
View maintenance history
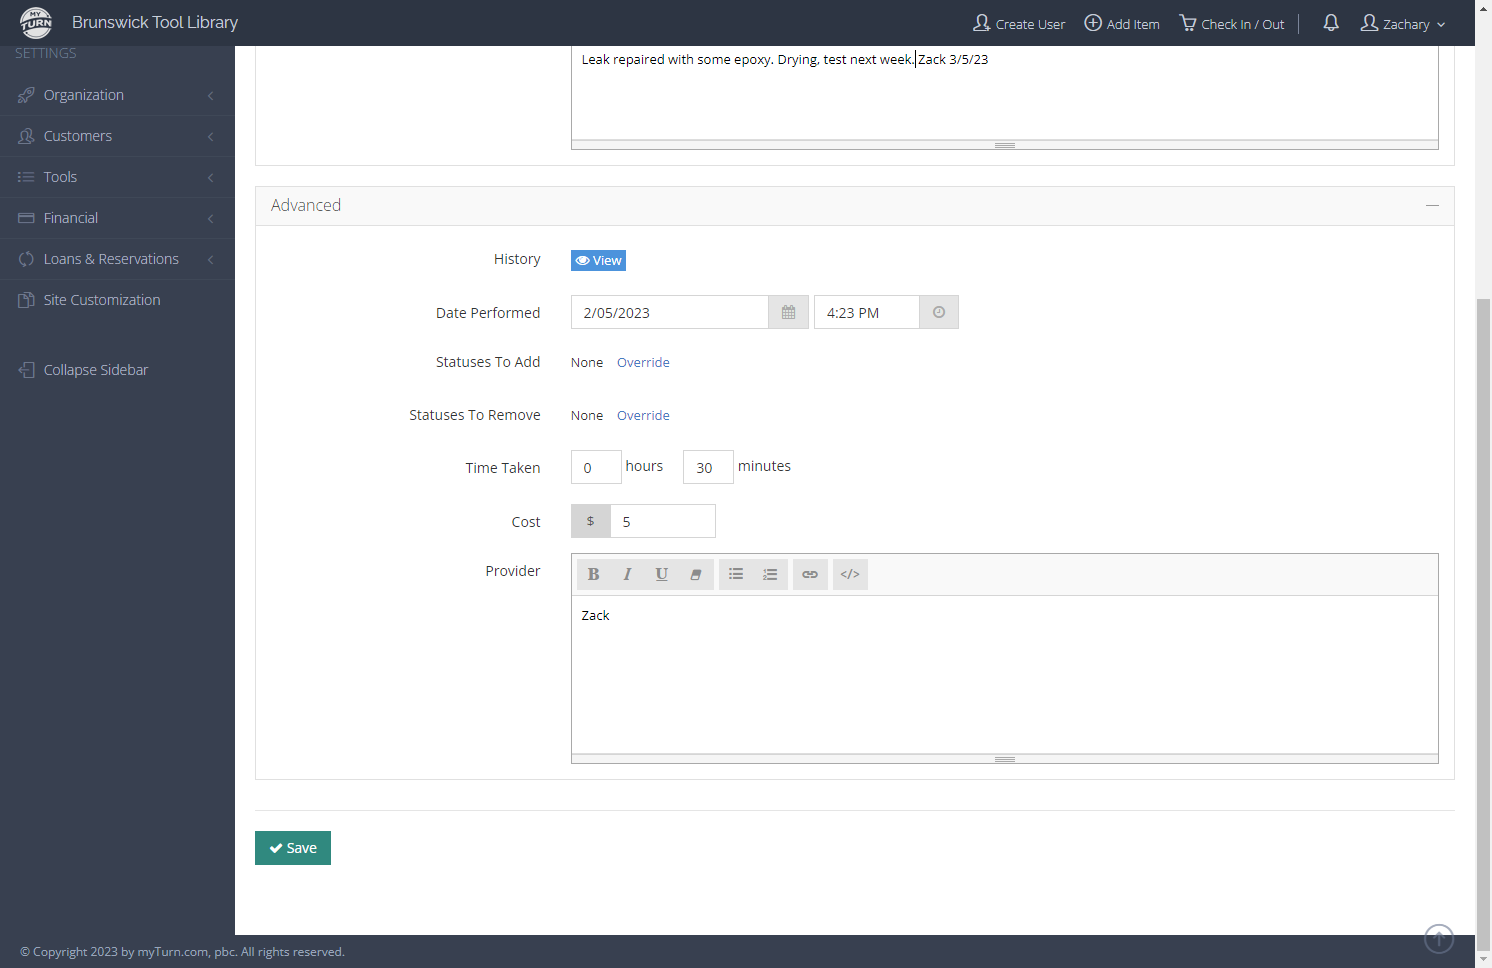coord(598,260)
